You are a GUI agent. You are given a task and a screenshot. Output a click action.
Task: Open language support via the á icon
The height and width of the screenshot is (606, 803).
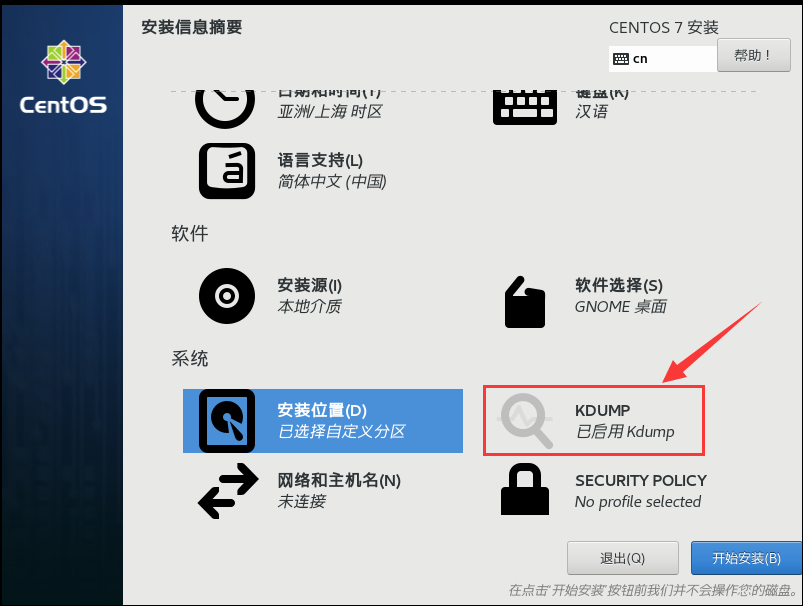click(227, 171)
